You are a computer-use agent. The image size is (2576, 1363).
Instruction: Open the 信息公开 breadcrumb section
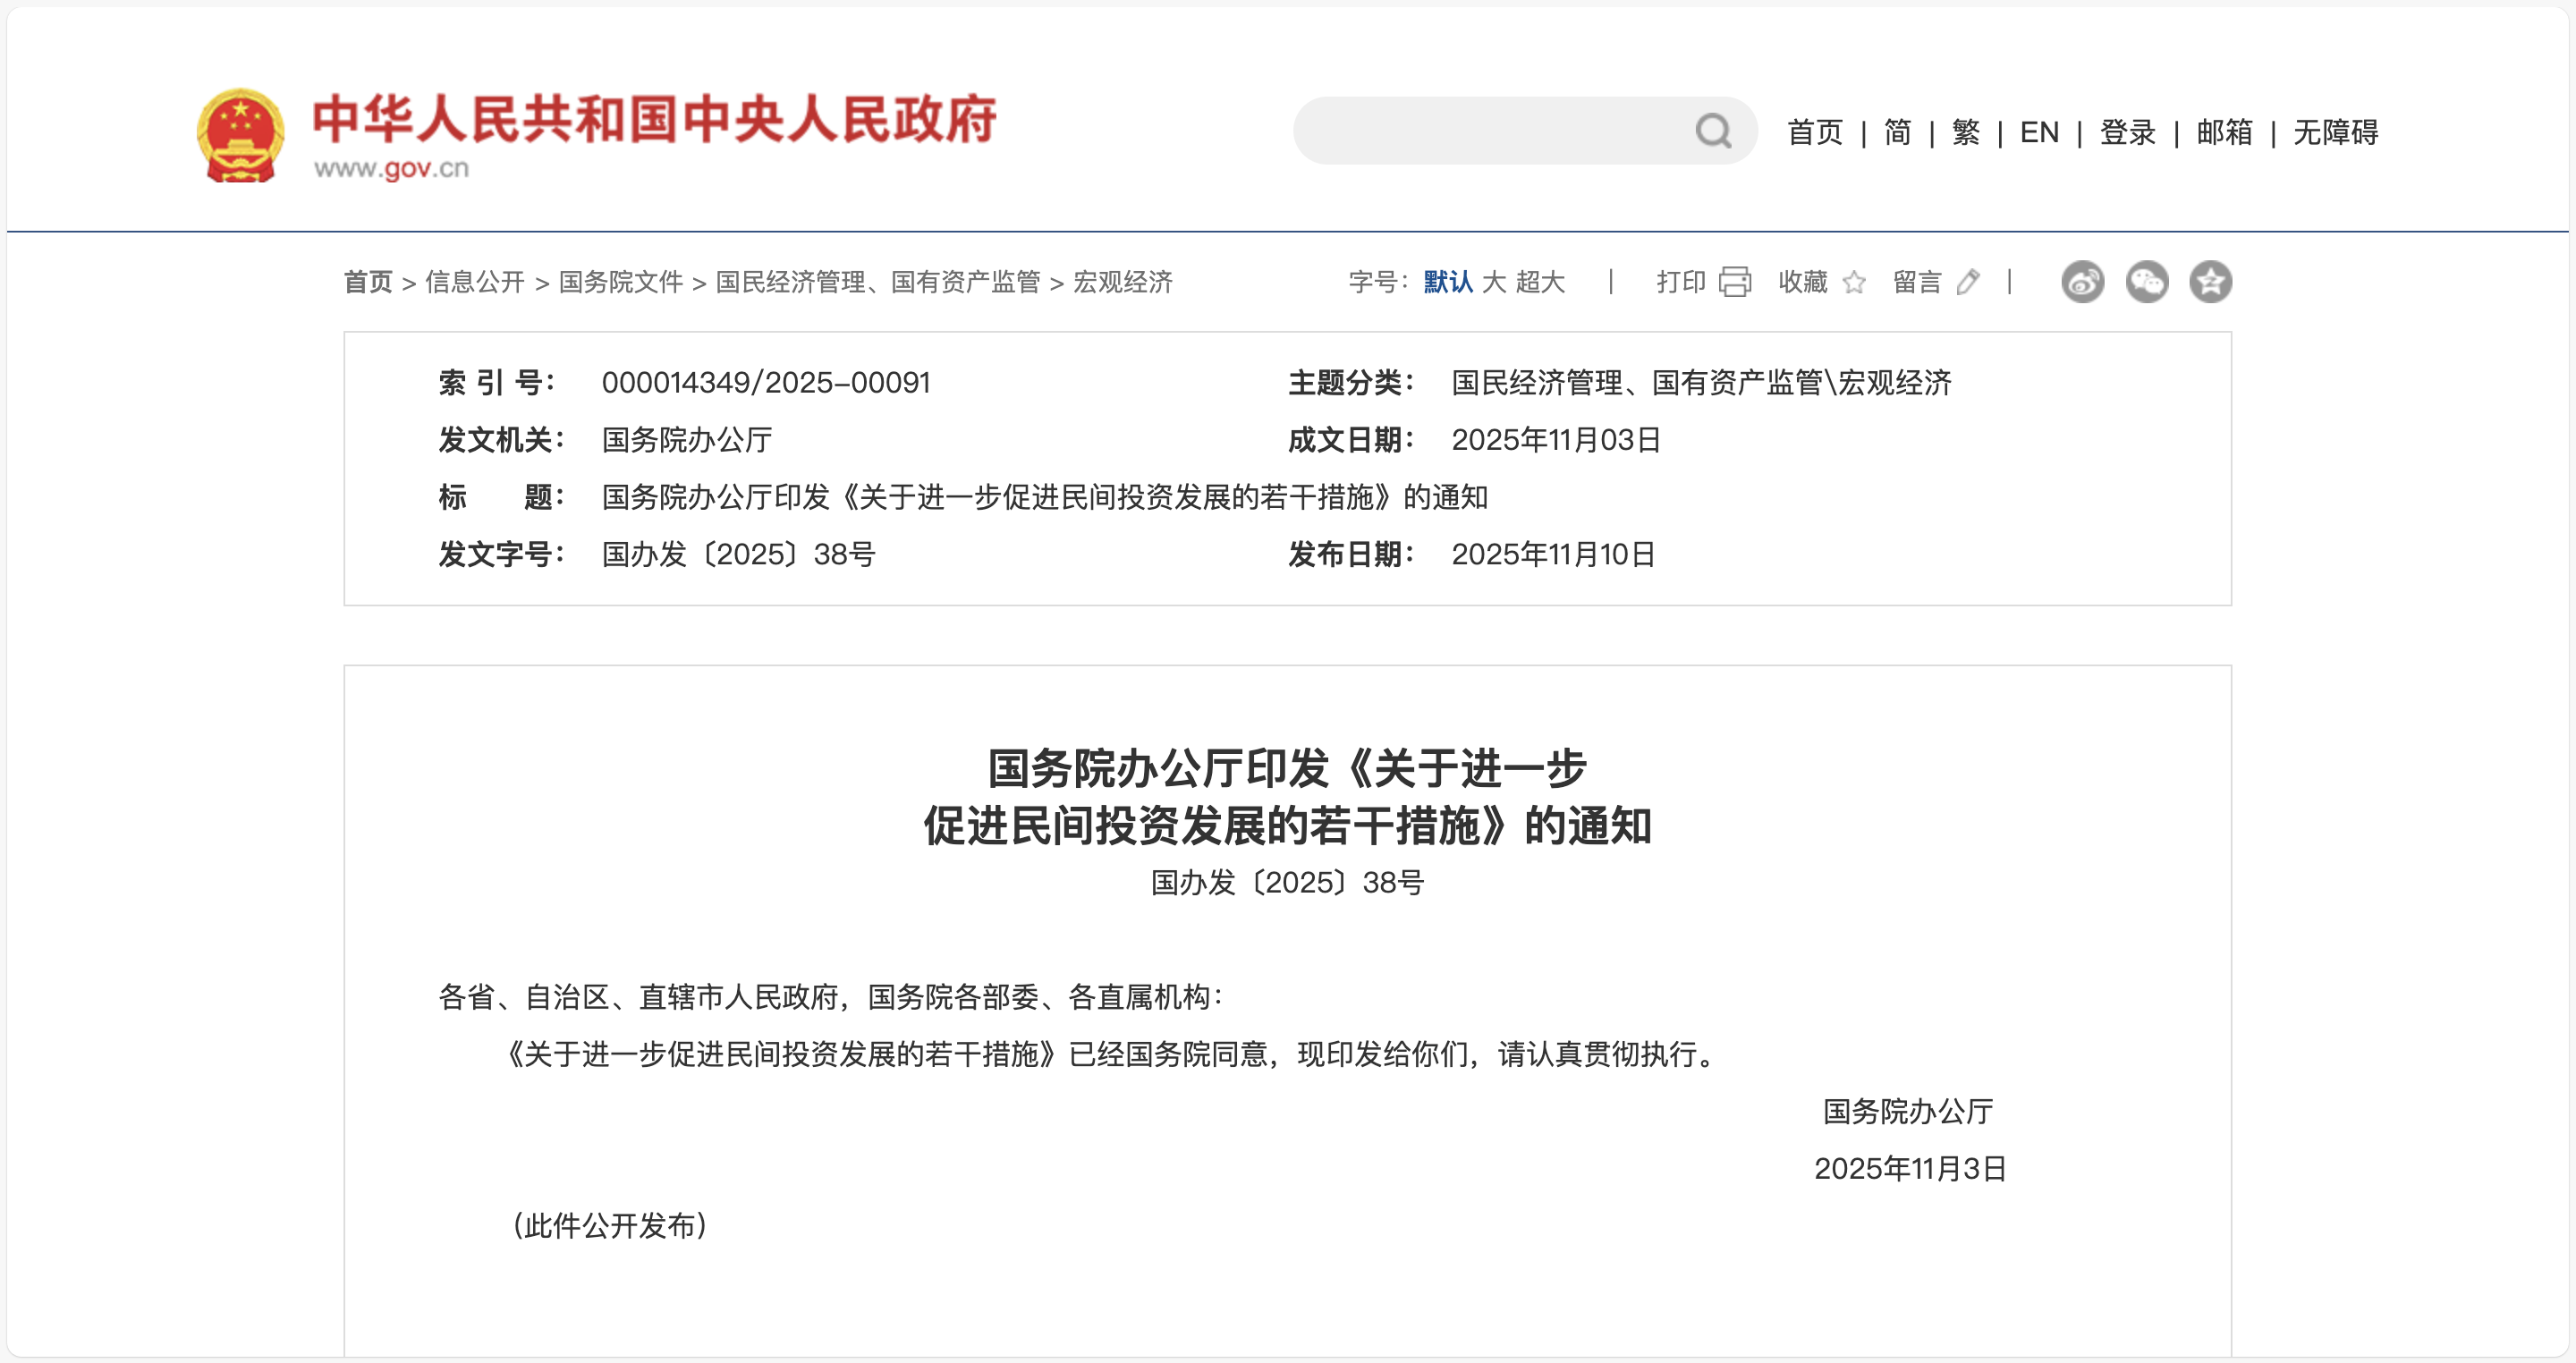[x=477, y=282]
